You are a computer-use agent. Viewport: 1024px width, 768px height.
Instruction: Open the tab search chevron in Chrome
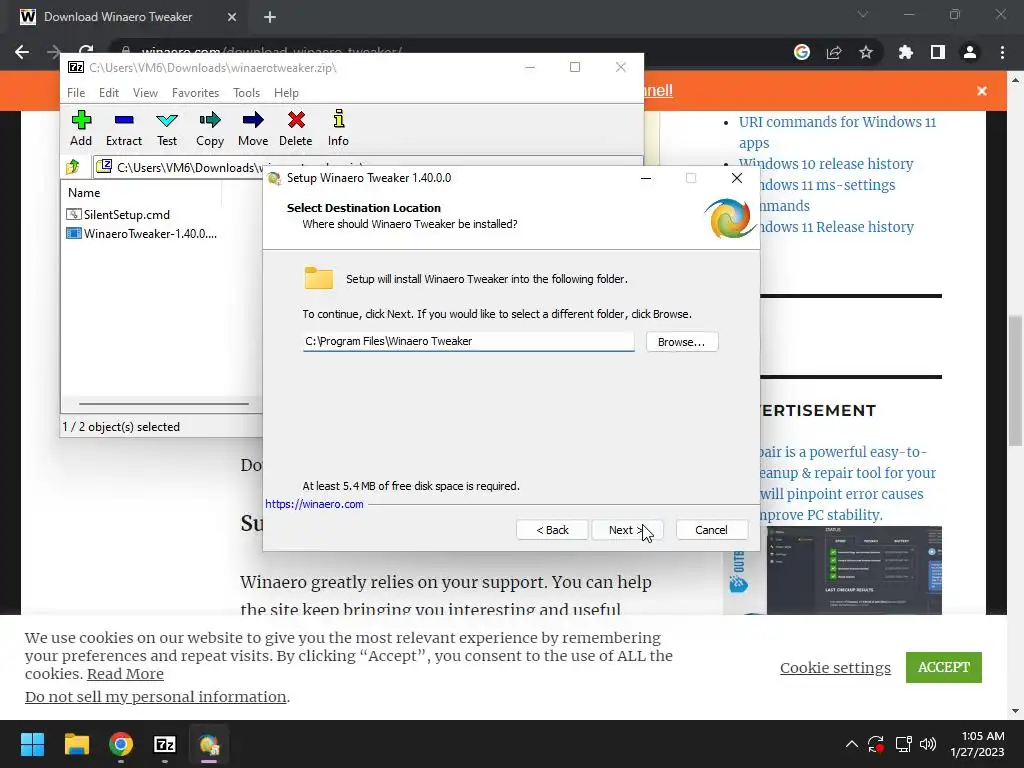[x=863, y=14]
